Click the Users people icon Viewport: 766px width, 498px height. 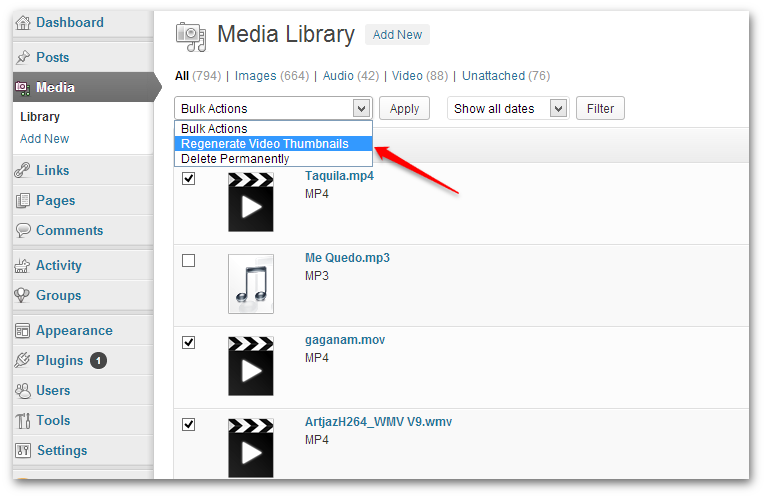[x=23, y=390]
